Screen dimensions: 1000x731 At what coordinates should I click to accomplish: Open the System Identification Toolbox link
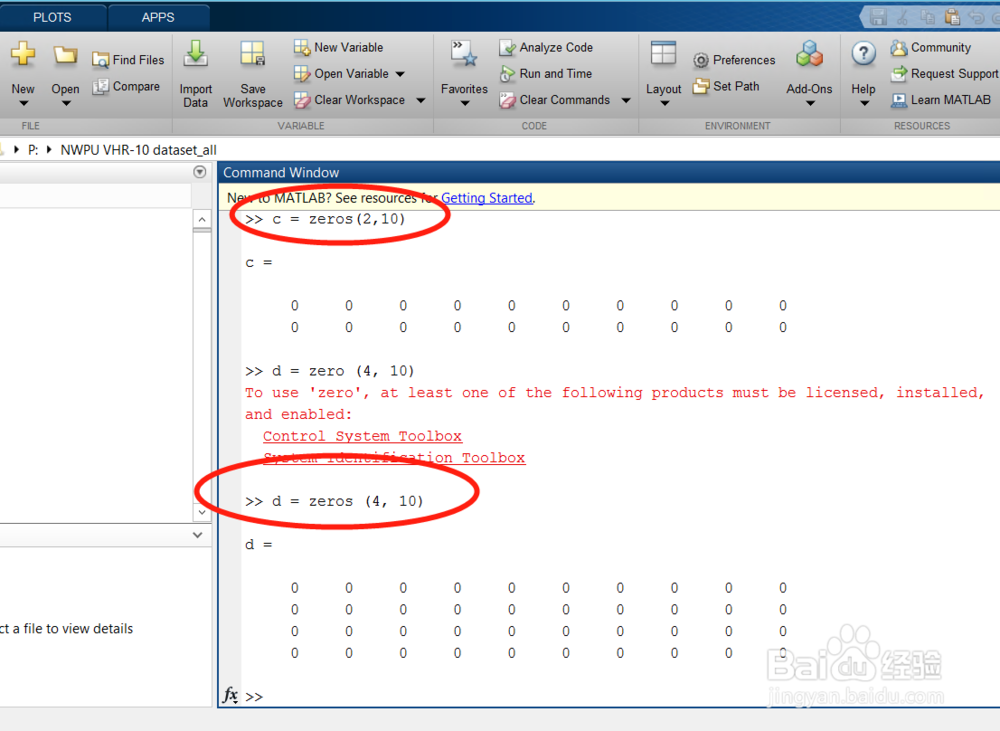coord(394,457)
